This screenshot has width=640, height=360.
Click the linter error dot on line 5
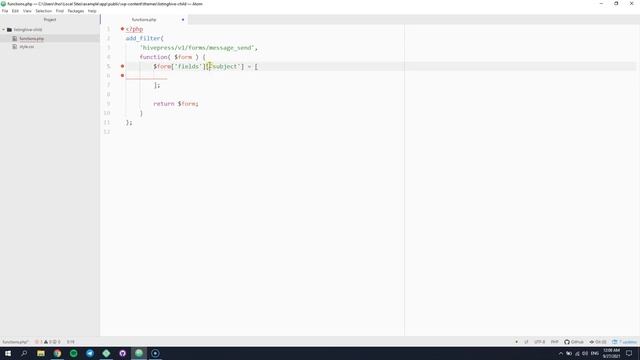(x=122, y=66)
